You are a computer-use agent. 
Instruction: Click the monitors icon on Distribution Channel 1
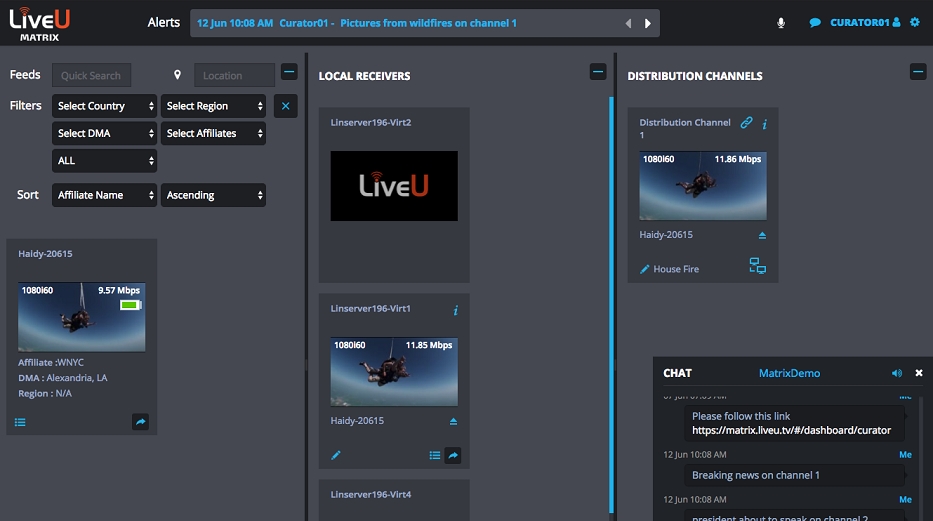(757, 265)
